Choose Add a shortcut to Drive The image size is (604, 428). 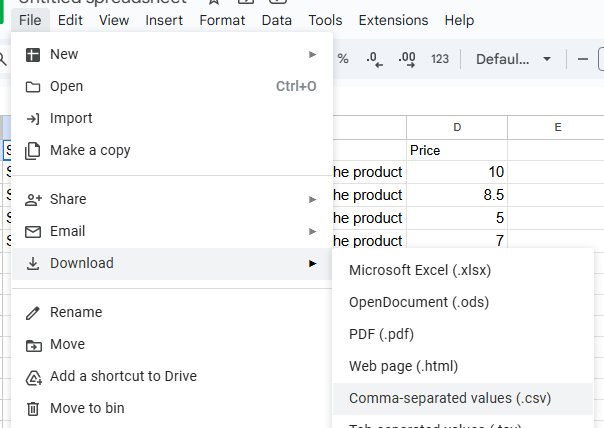(x=172, y=376)
